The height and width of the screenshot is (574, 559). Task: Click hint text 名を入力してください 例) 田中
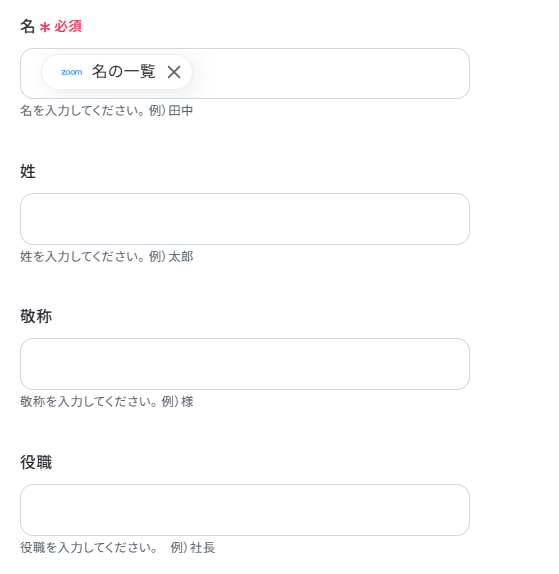tap(107, 110)
